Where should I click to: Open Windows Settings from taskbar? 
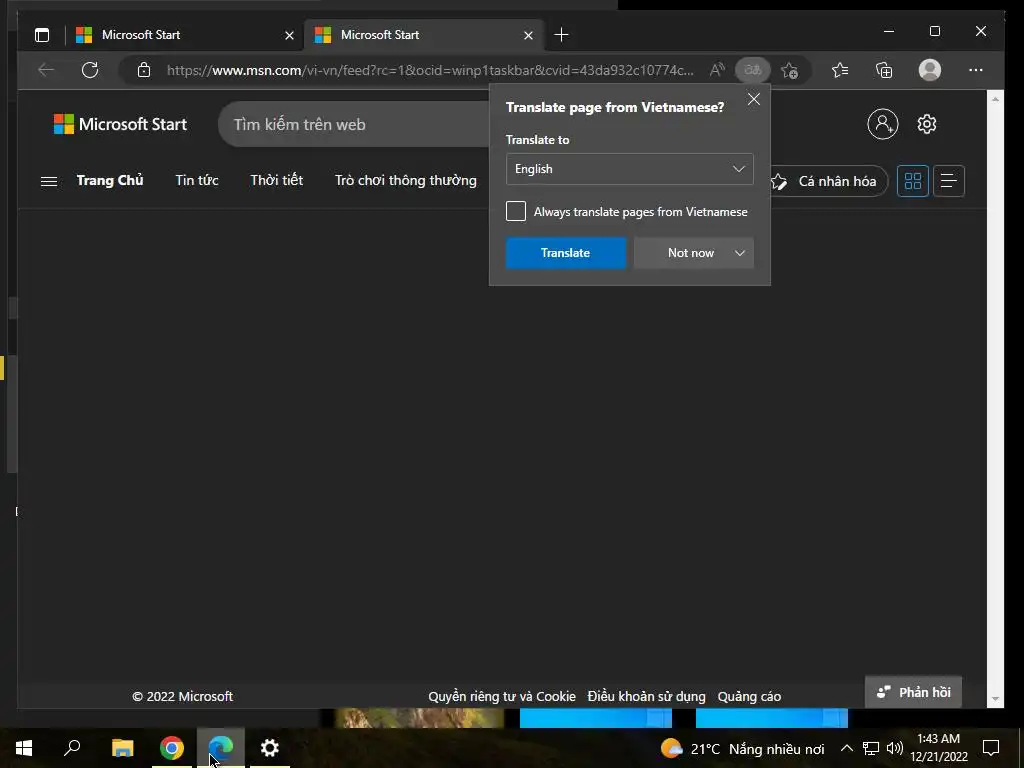(x=270, y=748)
